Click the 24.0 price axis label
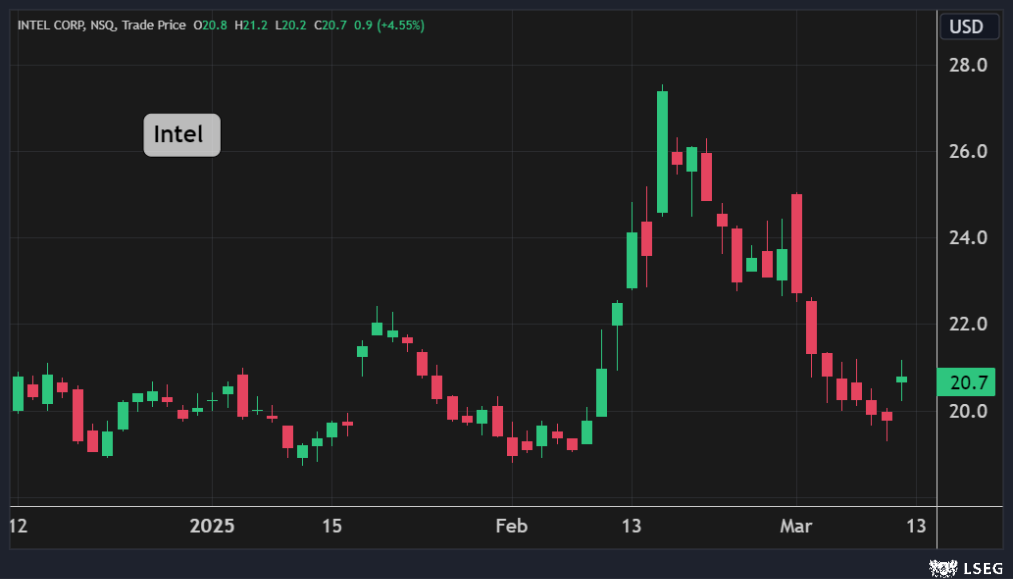 (x=968, y=238)
